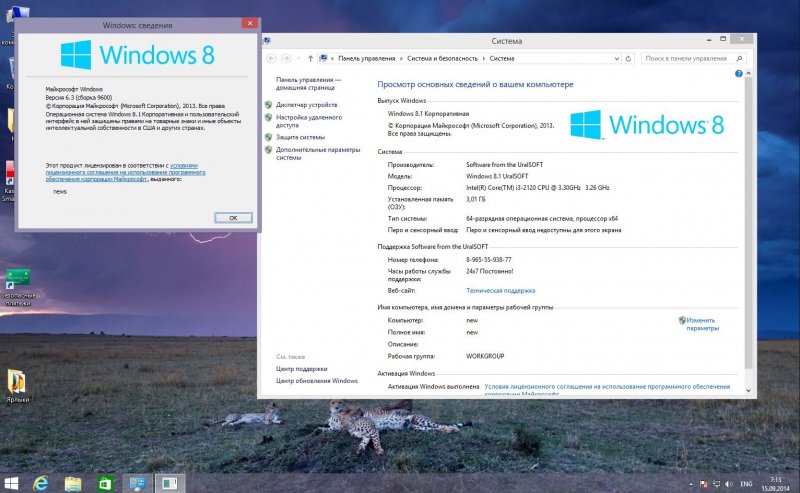Open license terms link under Активация Windows

click(607, 390)
